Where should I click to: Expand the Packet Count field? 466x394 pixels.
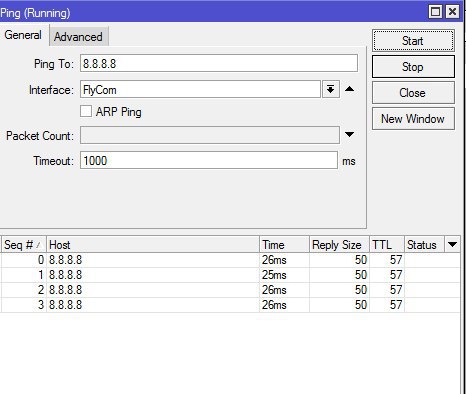[349, 134]
